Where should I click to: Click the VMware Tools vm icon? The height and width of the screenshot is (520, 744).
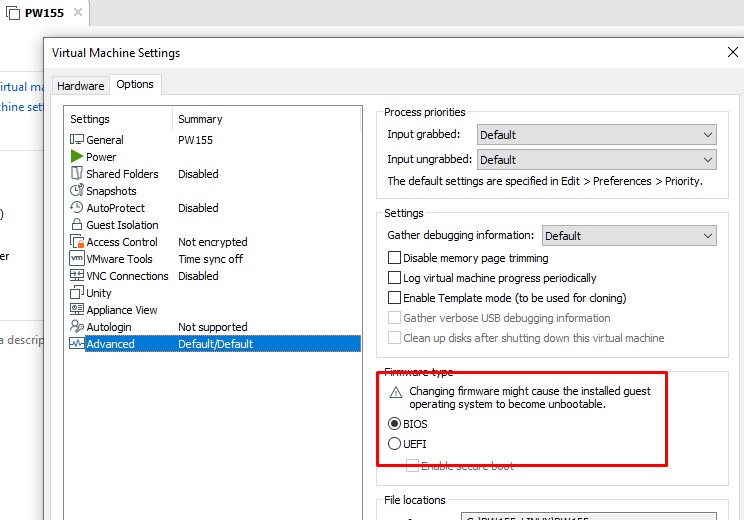(76, 258)
